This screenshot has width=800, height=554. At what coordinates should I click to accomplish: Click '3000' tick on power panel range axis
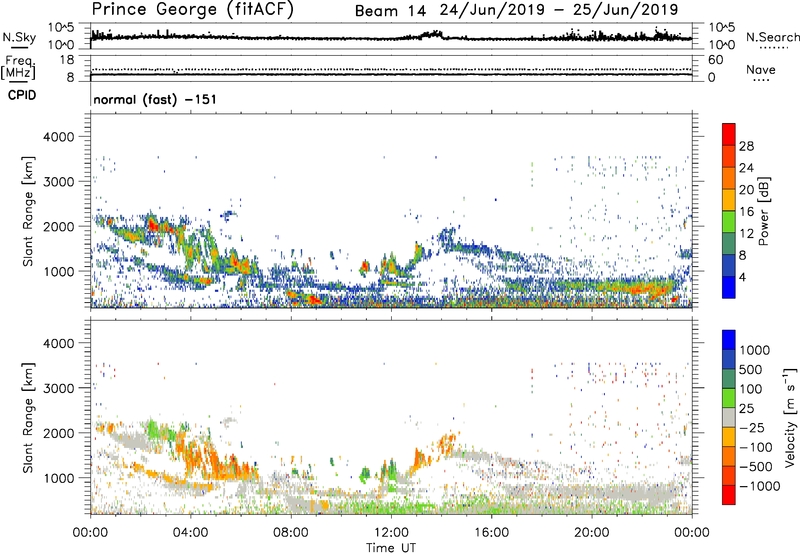coord(58,182)
